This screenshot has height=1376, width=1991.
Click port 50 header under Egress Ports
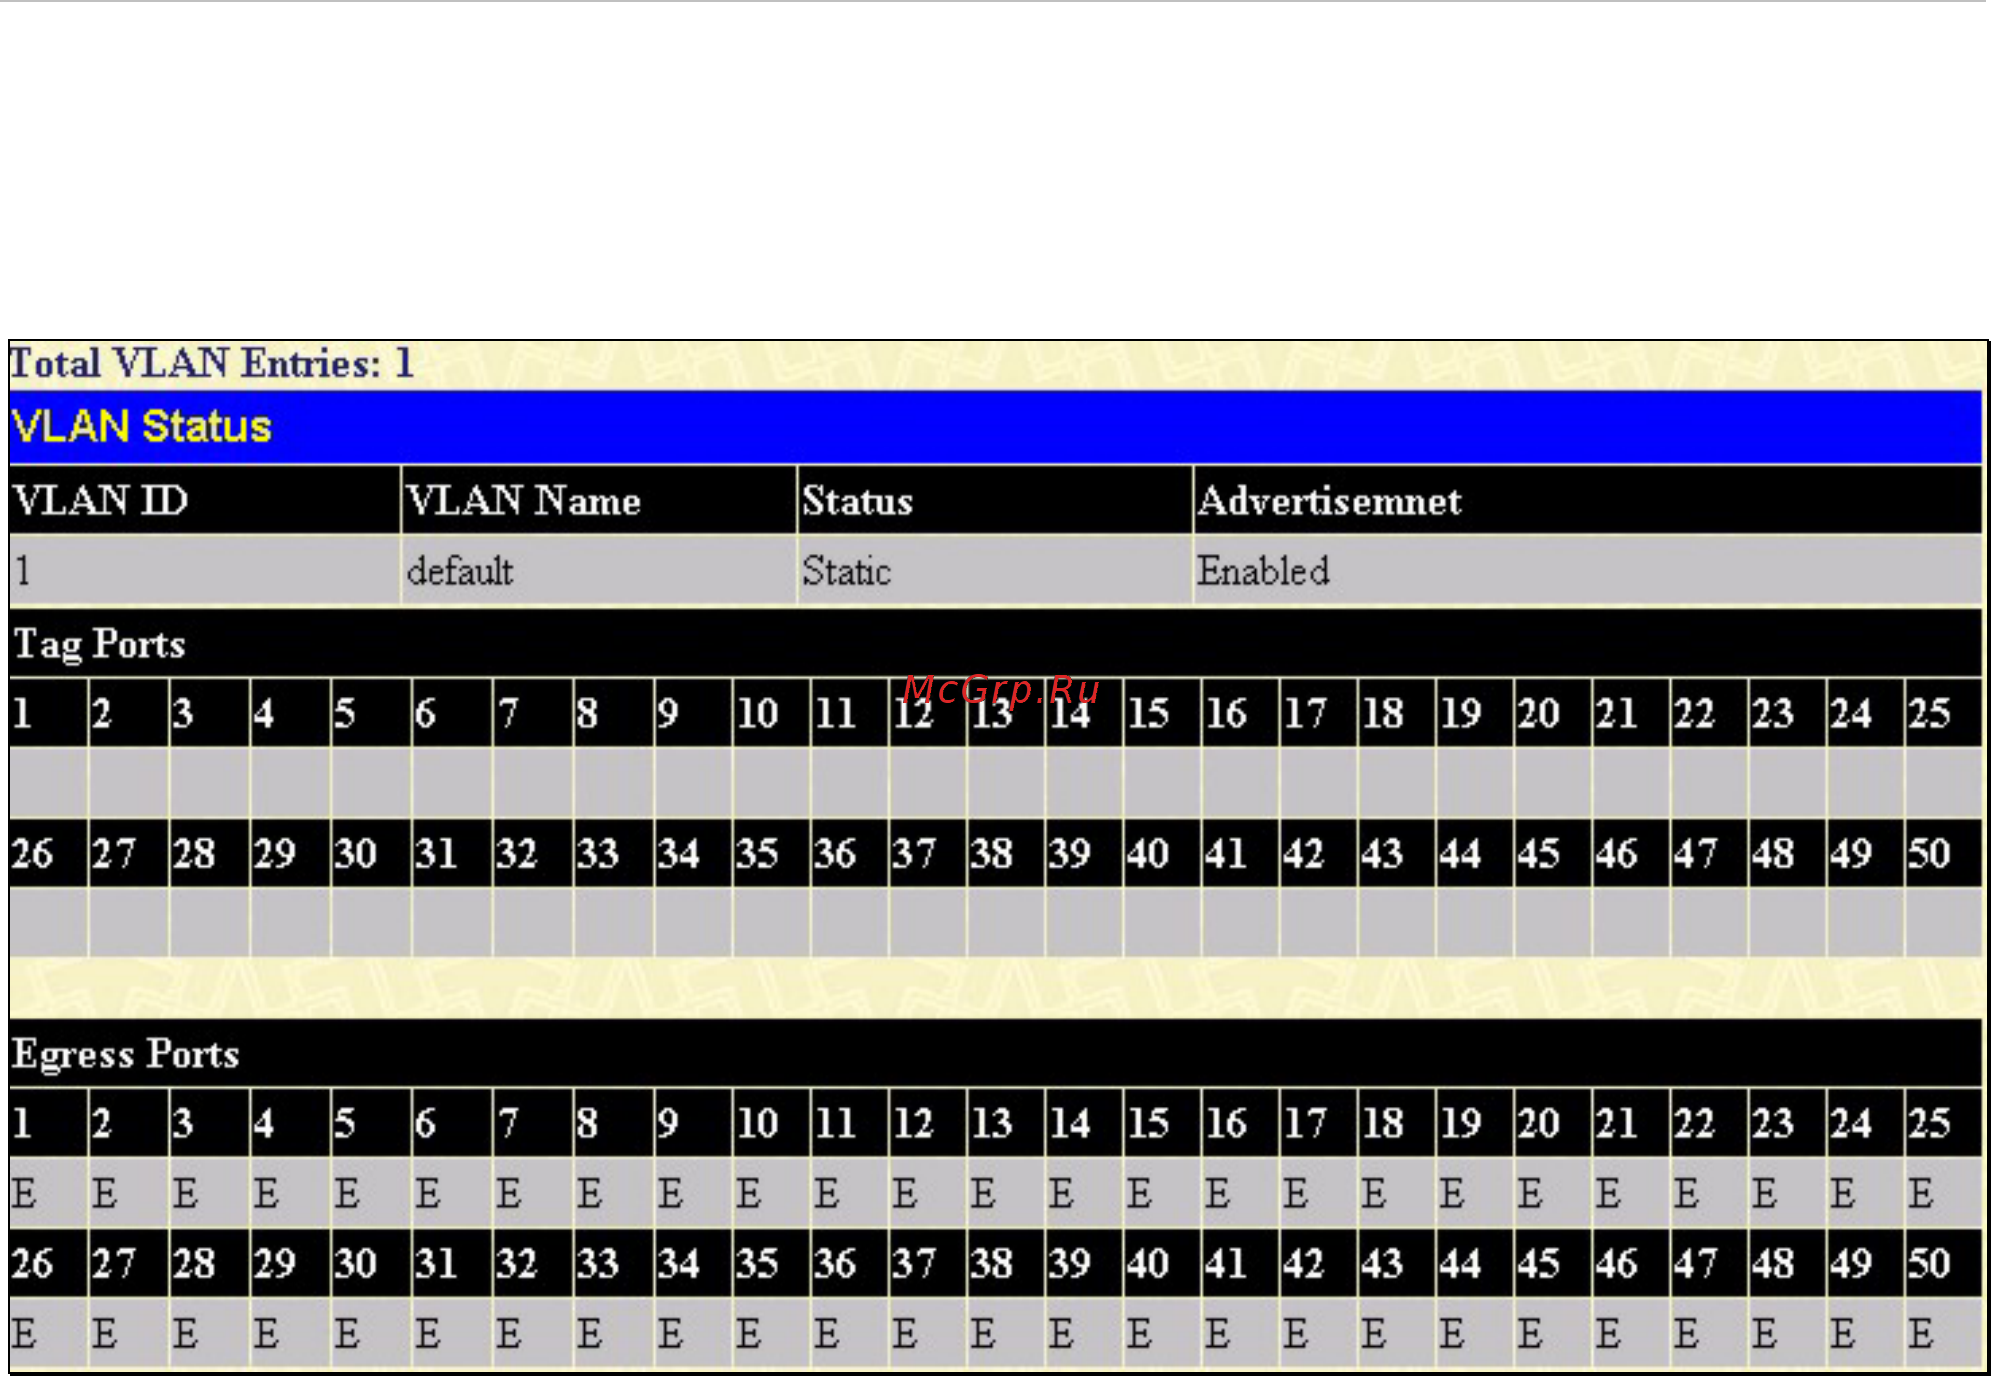click(x=1943, y=1263)
